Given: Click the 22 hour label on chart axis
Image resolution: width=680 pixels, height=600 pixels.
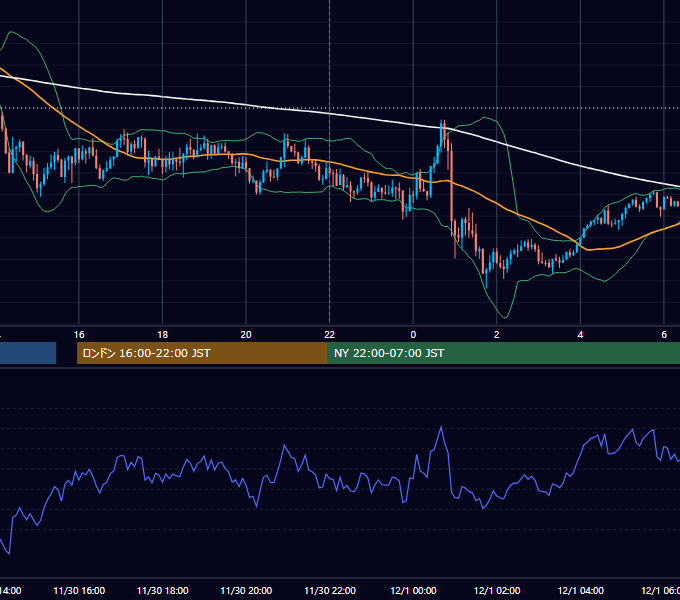Looking at the screenshot, I should (x=330, y=335).
